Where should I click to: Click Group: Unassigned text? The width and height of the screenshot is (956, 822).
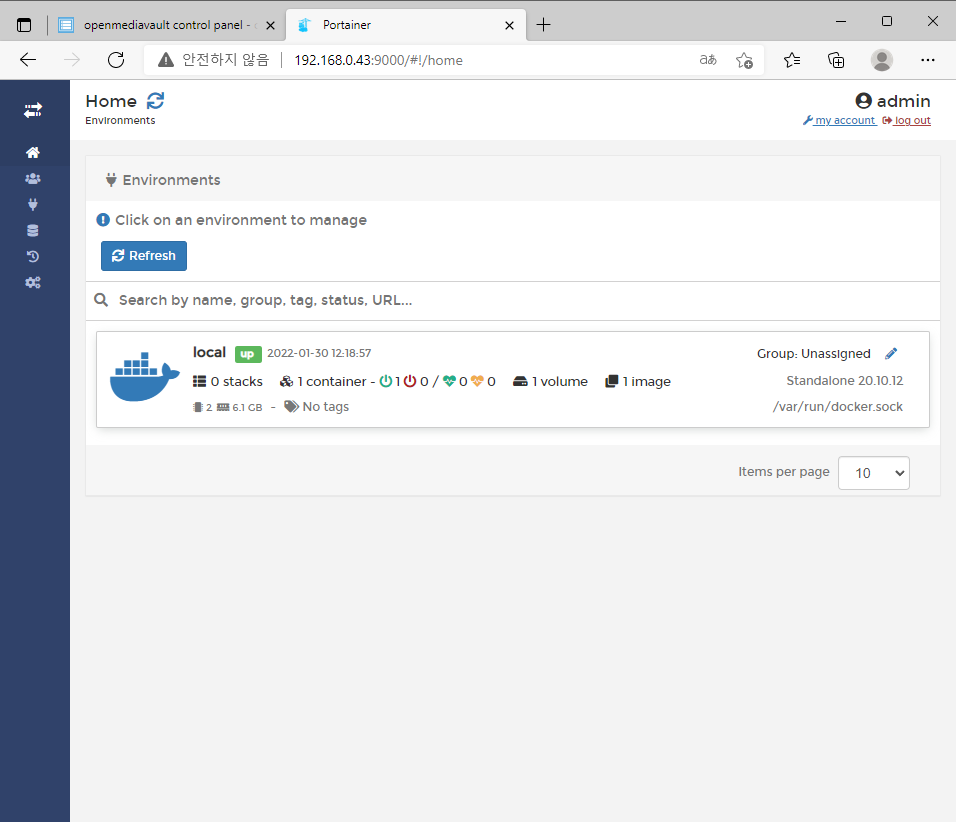pos(813,354)
